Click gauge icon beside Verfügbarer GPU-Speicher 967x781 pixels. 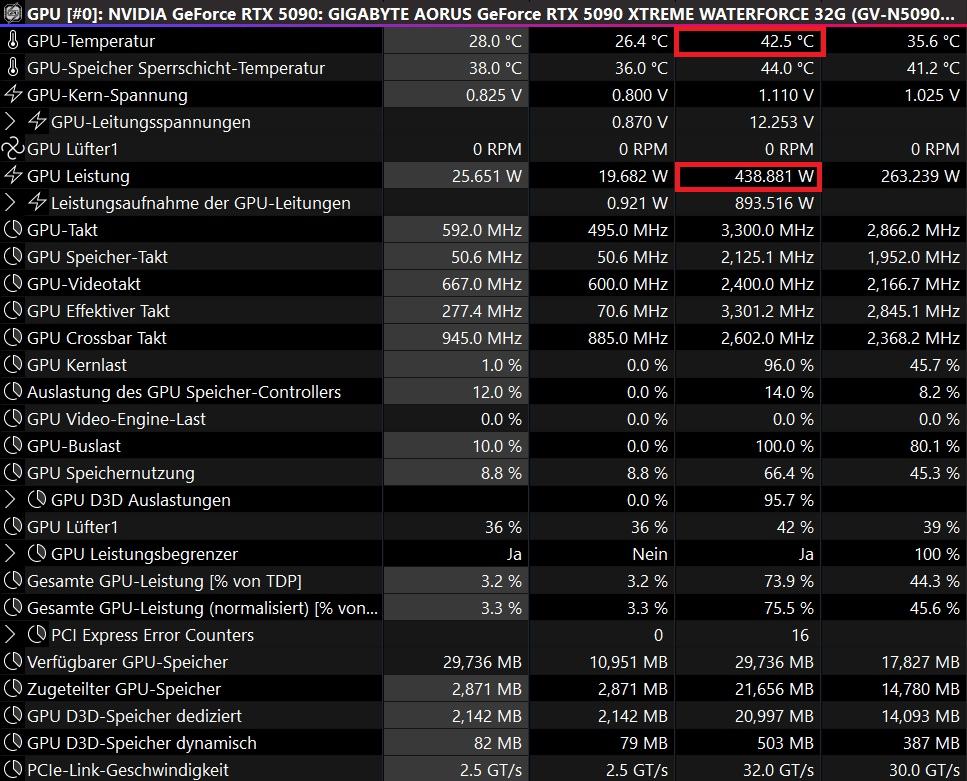tap(13, 662)
